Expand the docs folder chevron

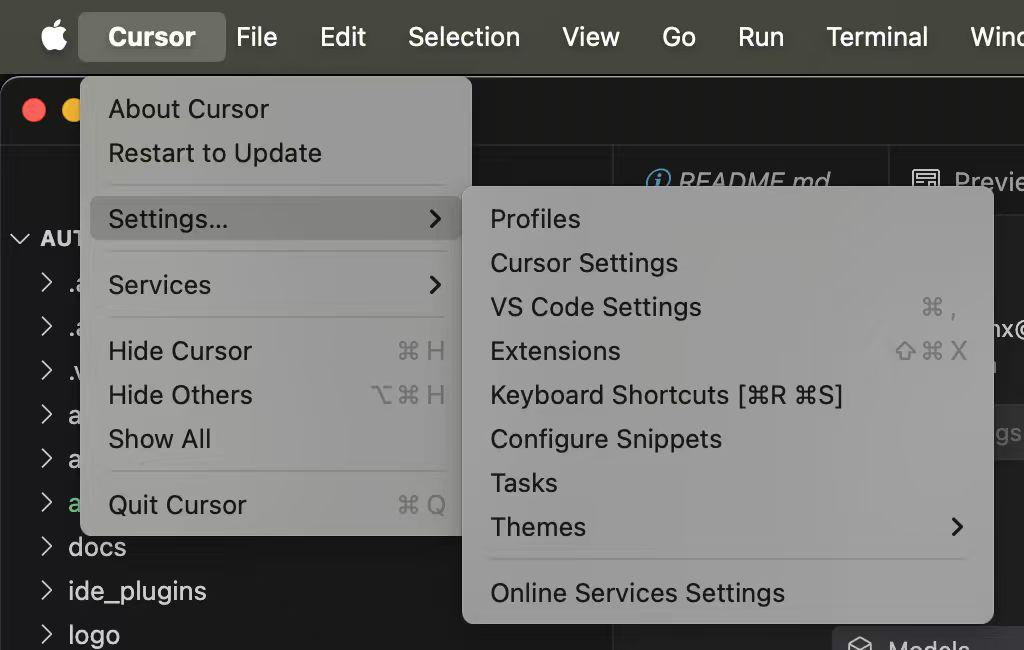46,547
